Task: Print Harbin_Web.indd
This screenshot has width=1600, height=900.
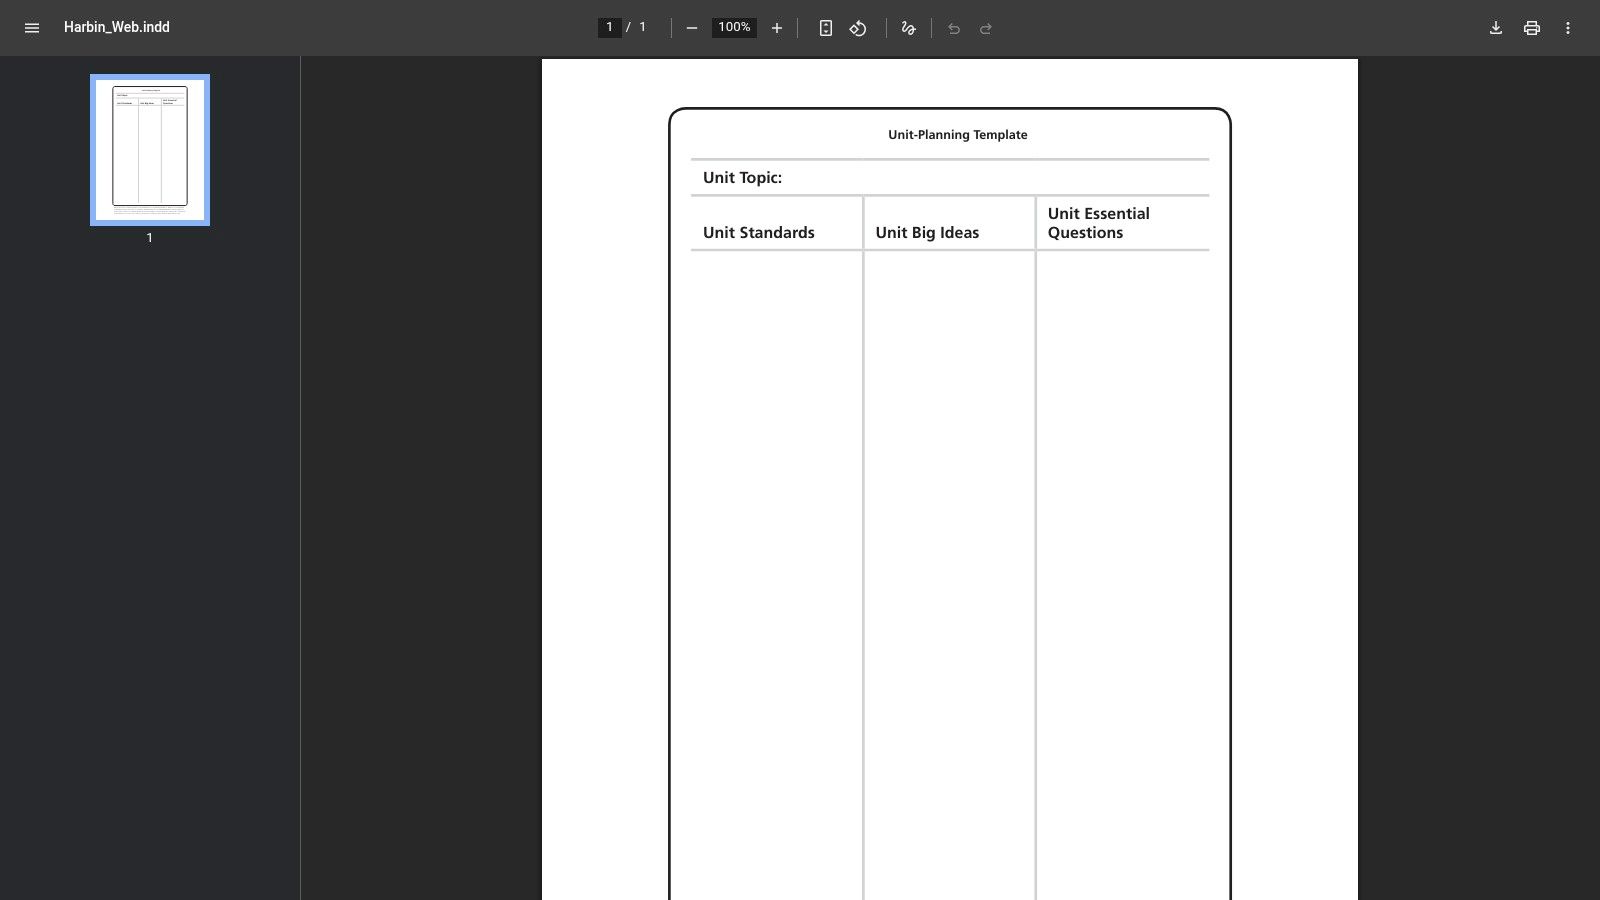Action: click(x=1531, y=28)
